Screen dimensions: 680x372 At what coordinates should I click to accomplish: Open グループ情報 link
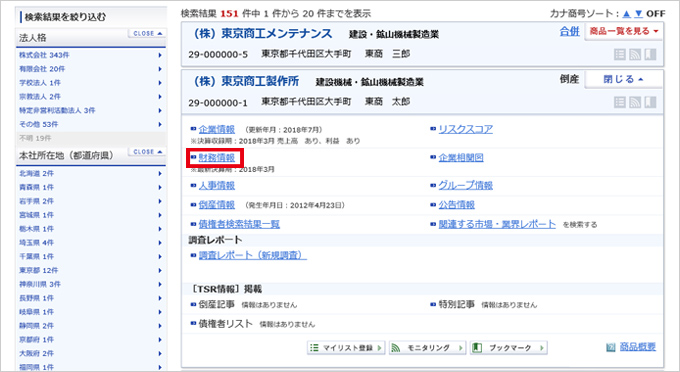coord(466,186)
